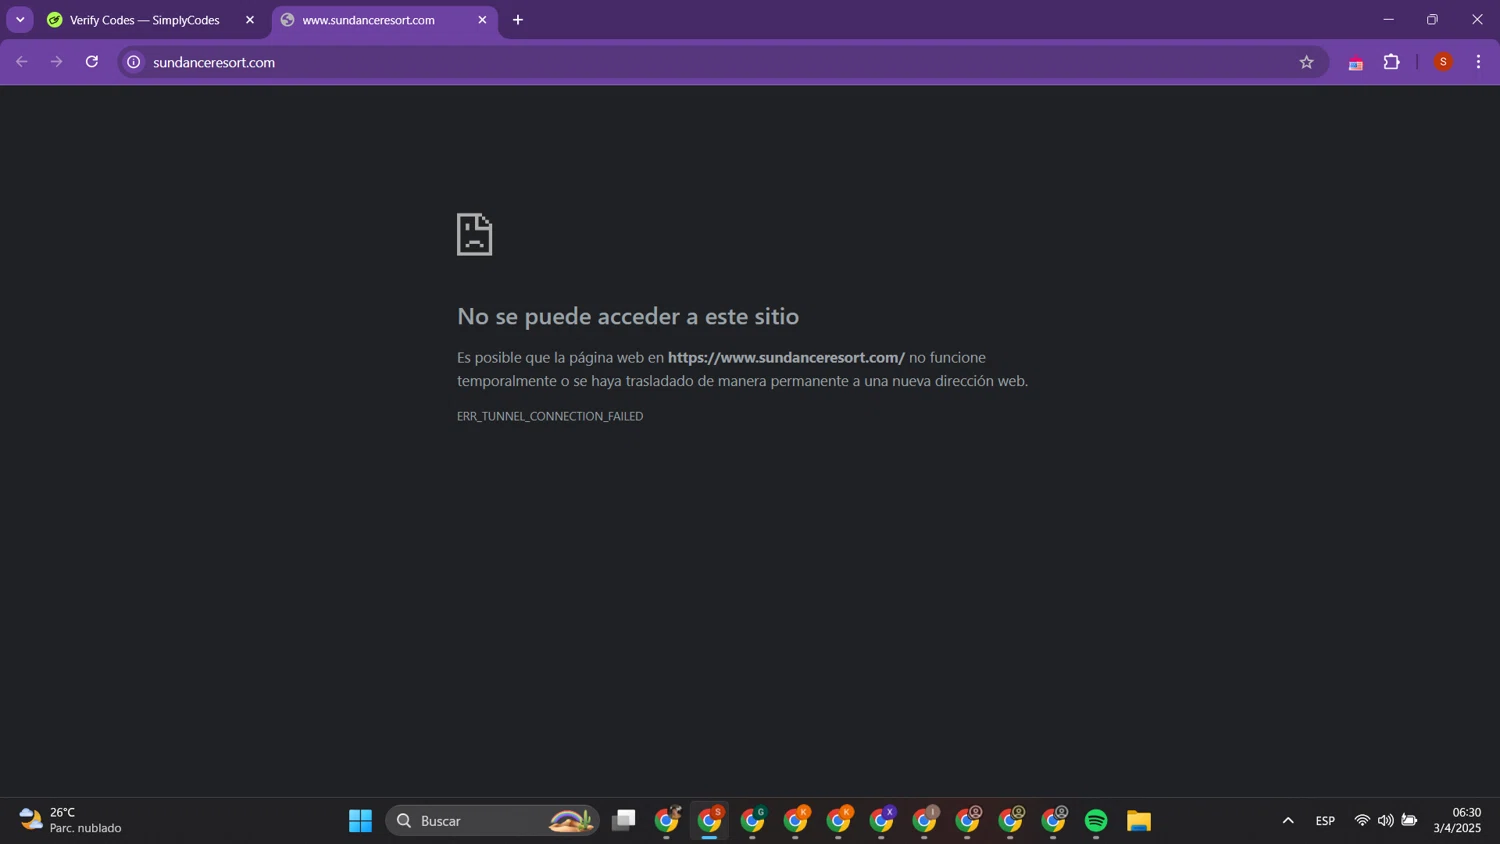The height and width of the screenshot is (844, 1500).
Task: Open the ESP language input switcher
Action: click(1325, 821)
